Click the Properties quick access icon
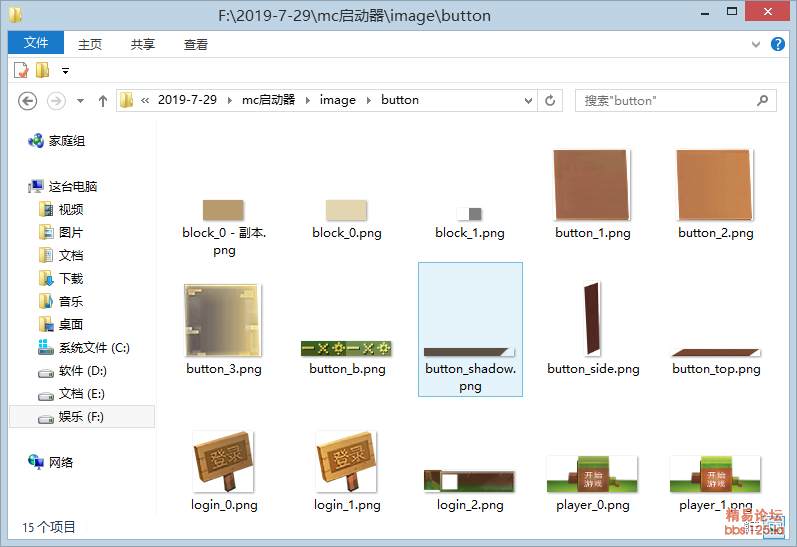The width and height of the screenshot is (797, 547). [x=21, y=70]
